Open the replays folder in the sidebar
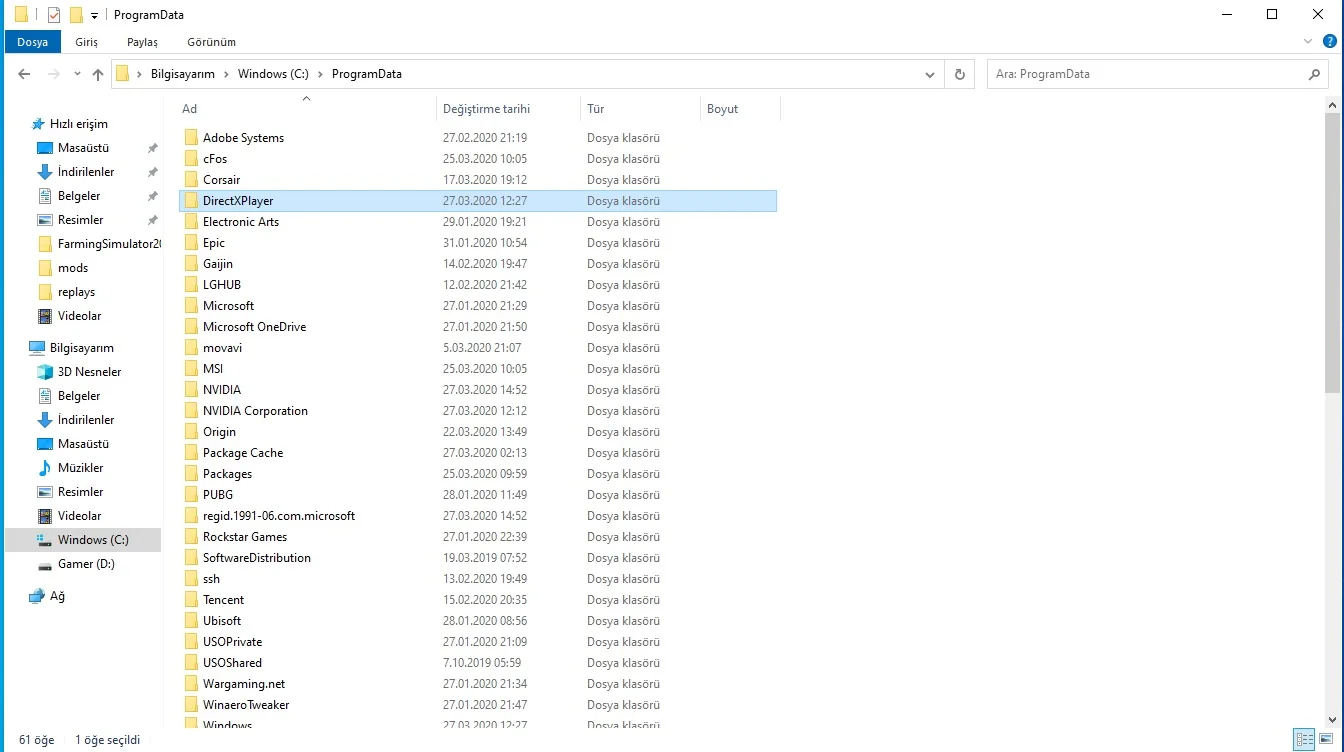This screenshot has width=1344, height=752. point(76,292)
